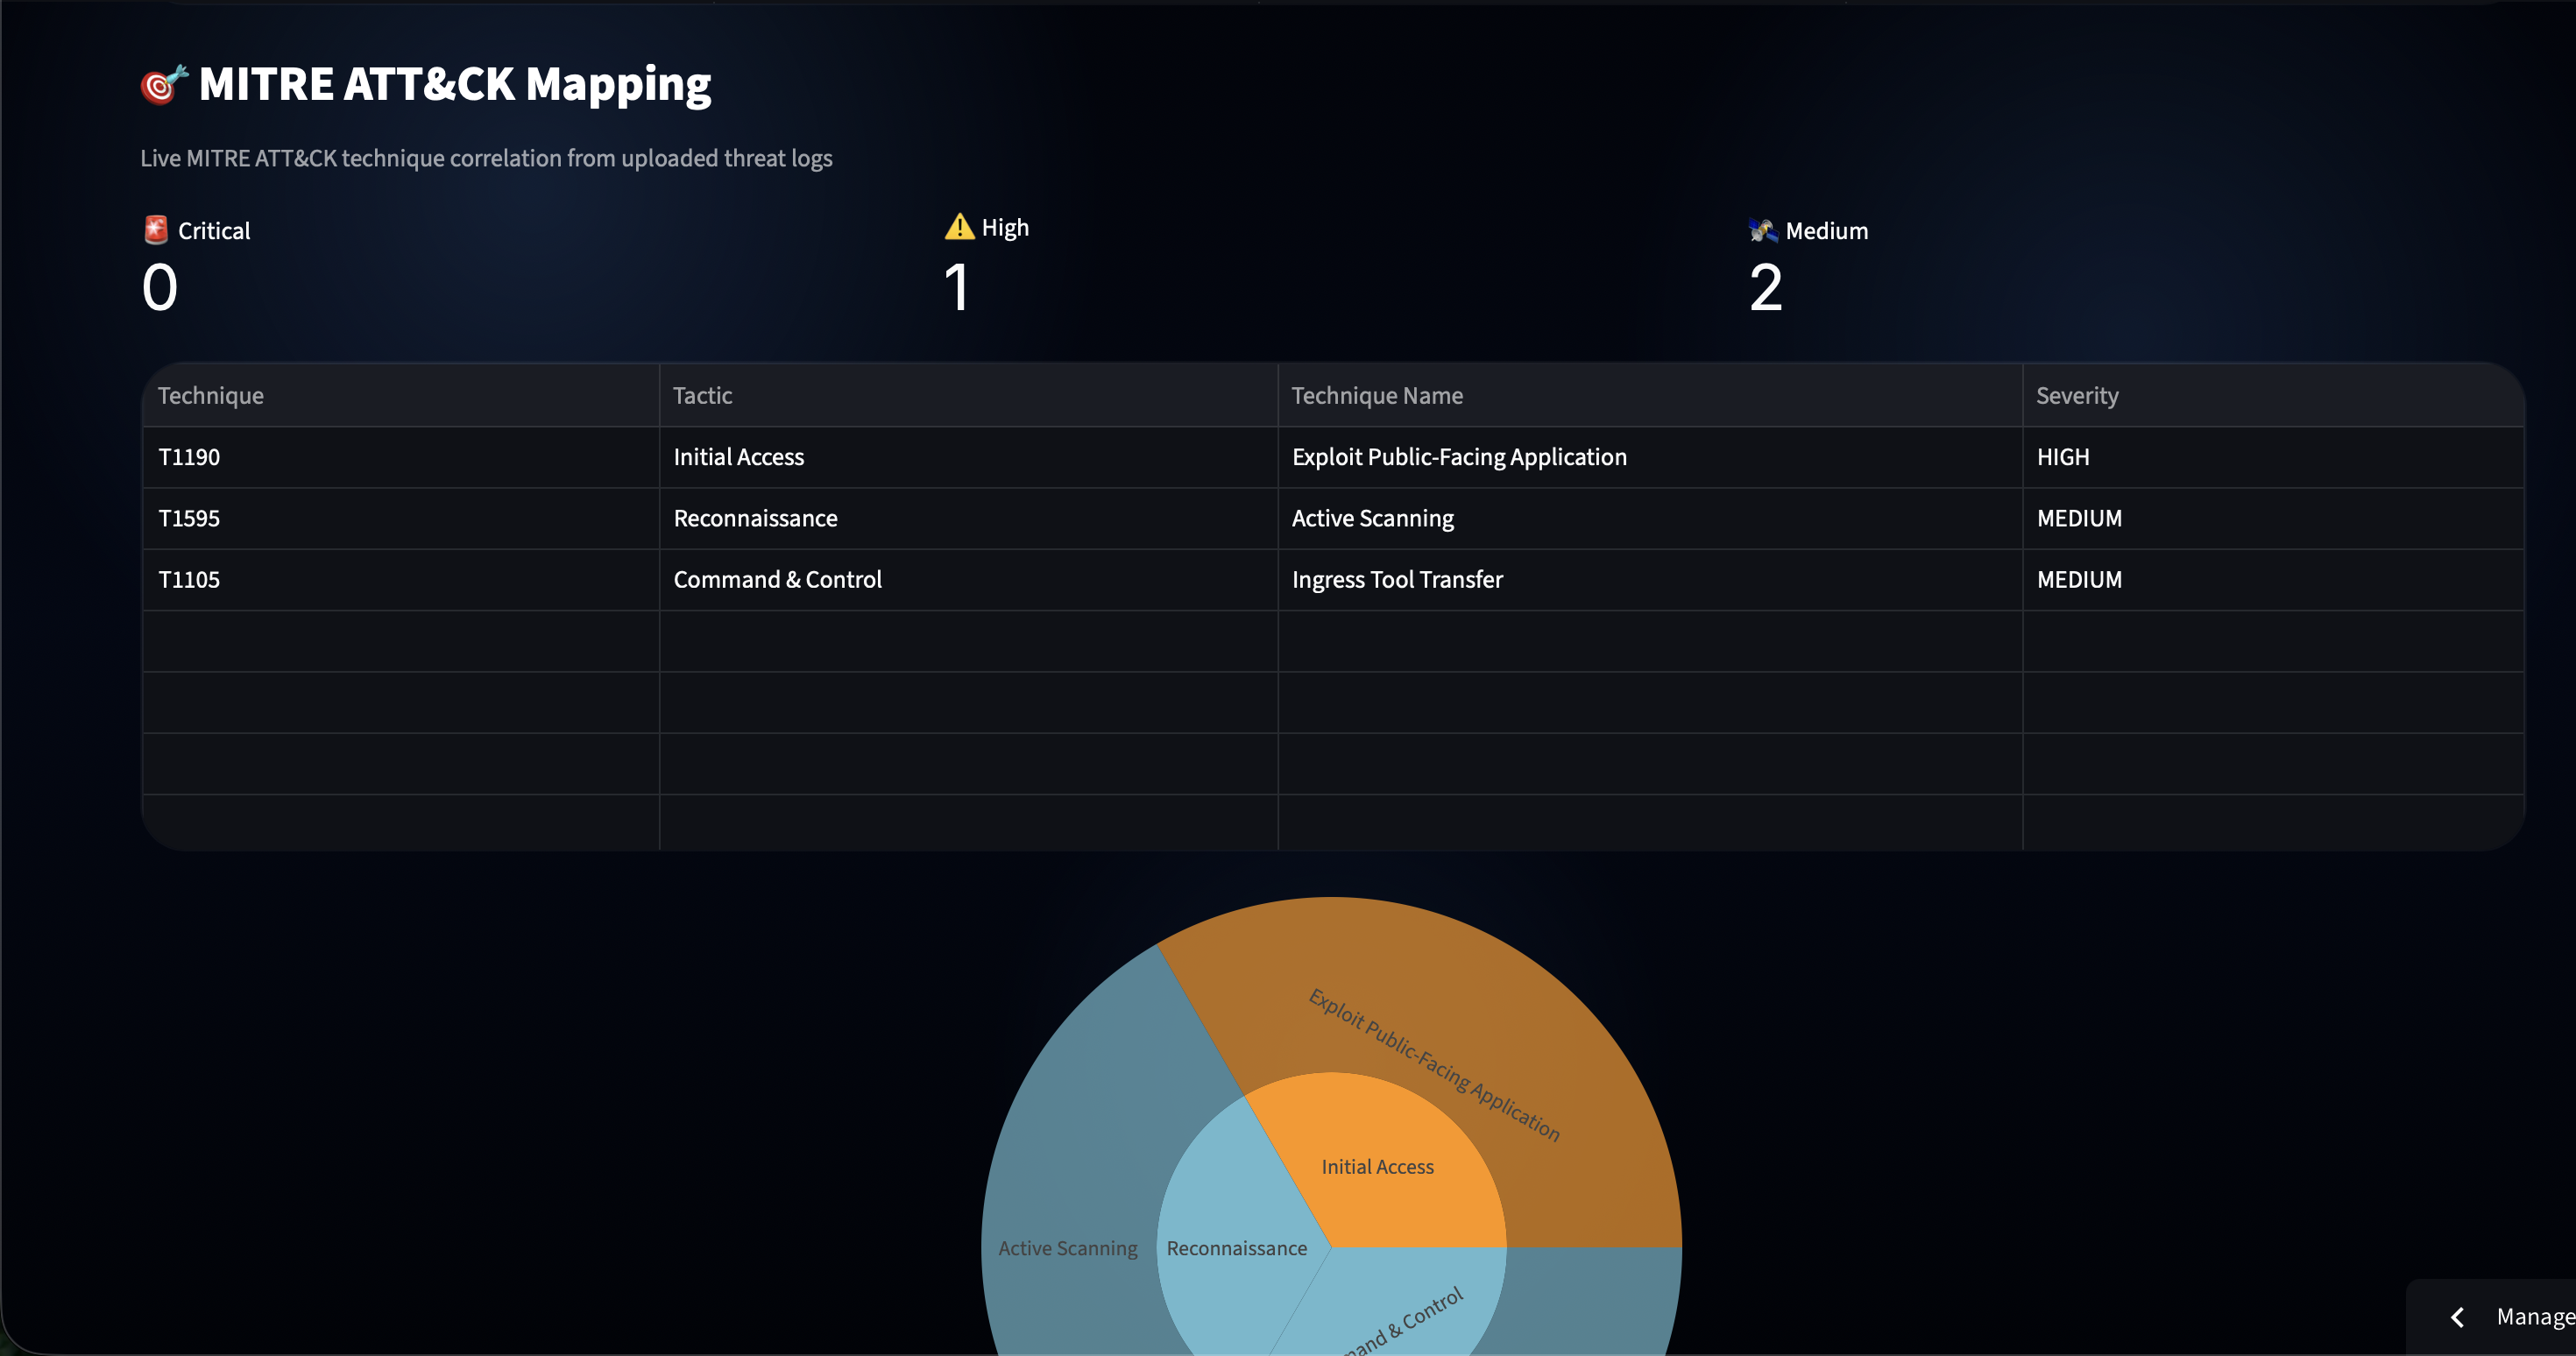
Task: Sort by the Severity column header
Action: coord(2273,395)
